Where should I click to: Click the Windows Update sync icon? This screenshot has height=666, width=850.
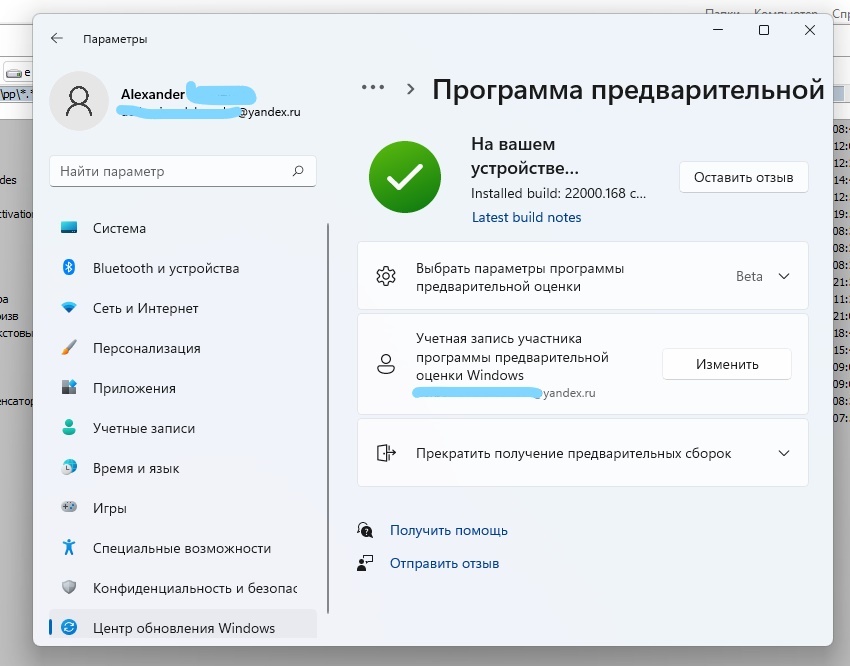(x=69, y=628)
